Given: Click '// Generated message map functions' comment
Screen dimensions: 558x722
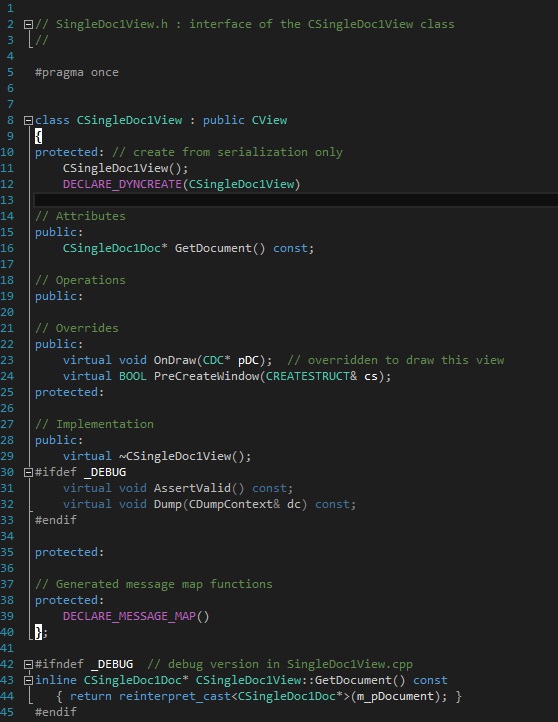Looking at the screenshot, I should (154, 584).
